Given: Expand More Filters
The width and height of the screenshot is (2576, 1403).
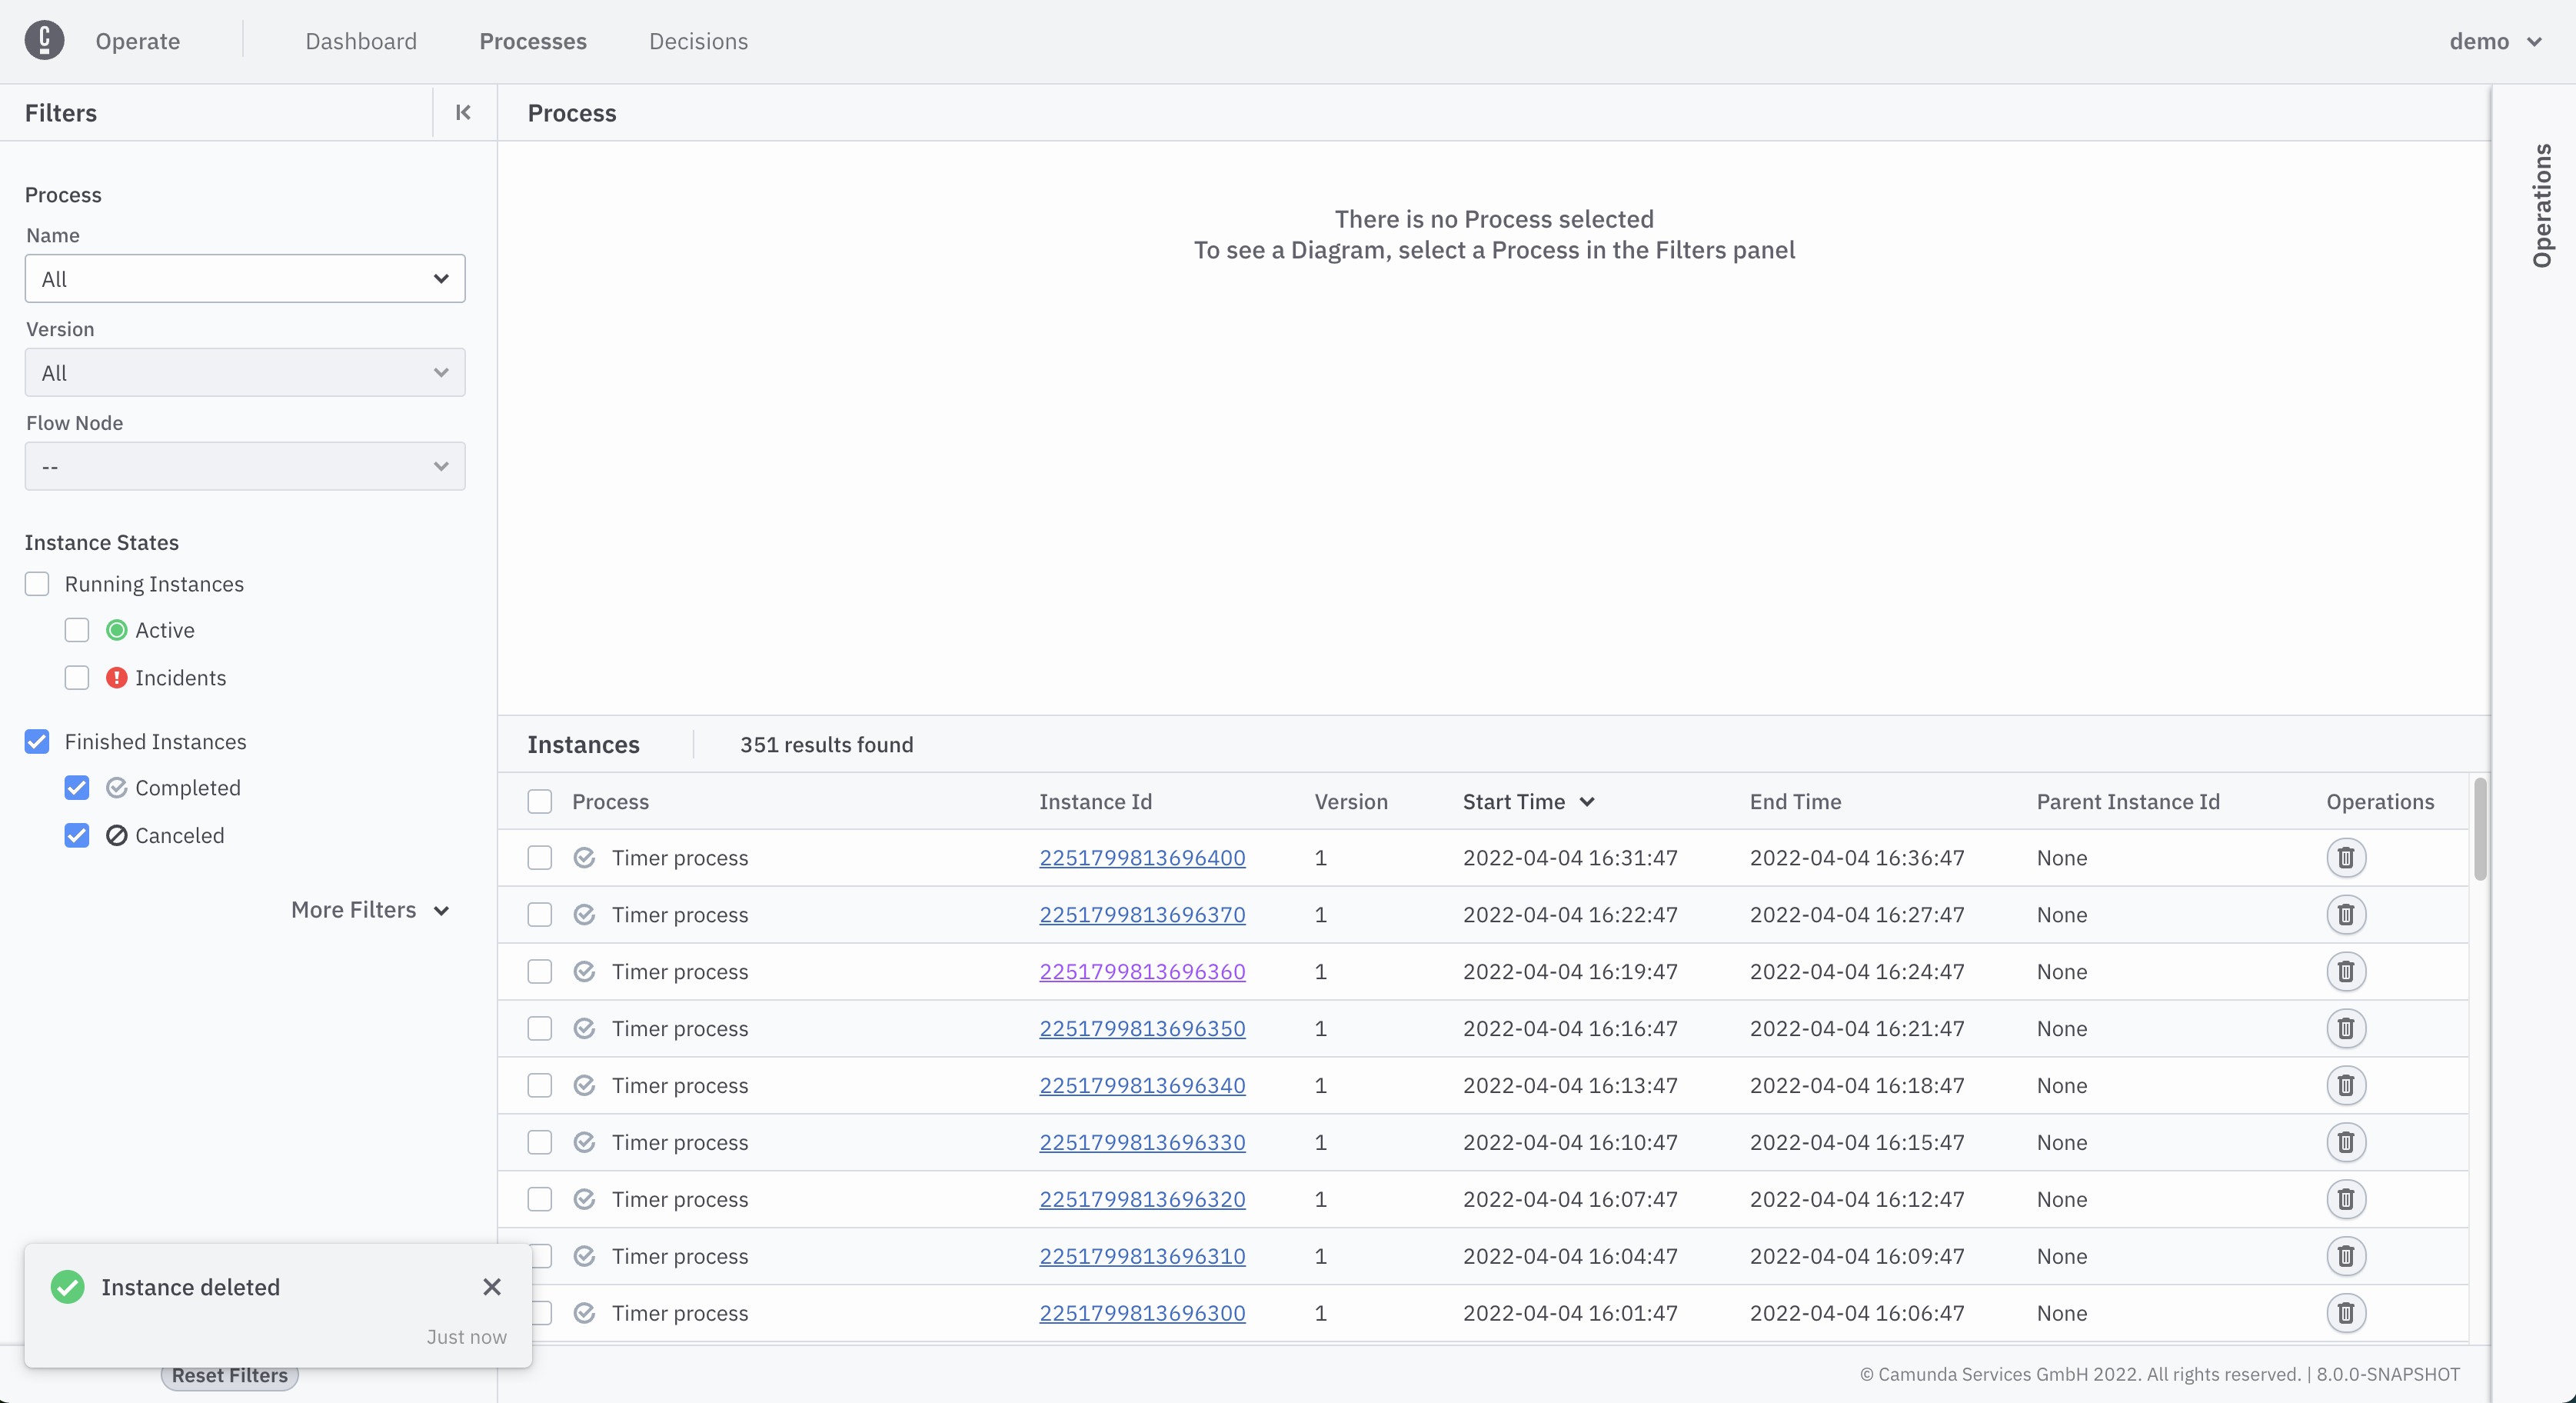Looking at the screenshot, I should point(370,910).
